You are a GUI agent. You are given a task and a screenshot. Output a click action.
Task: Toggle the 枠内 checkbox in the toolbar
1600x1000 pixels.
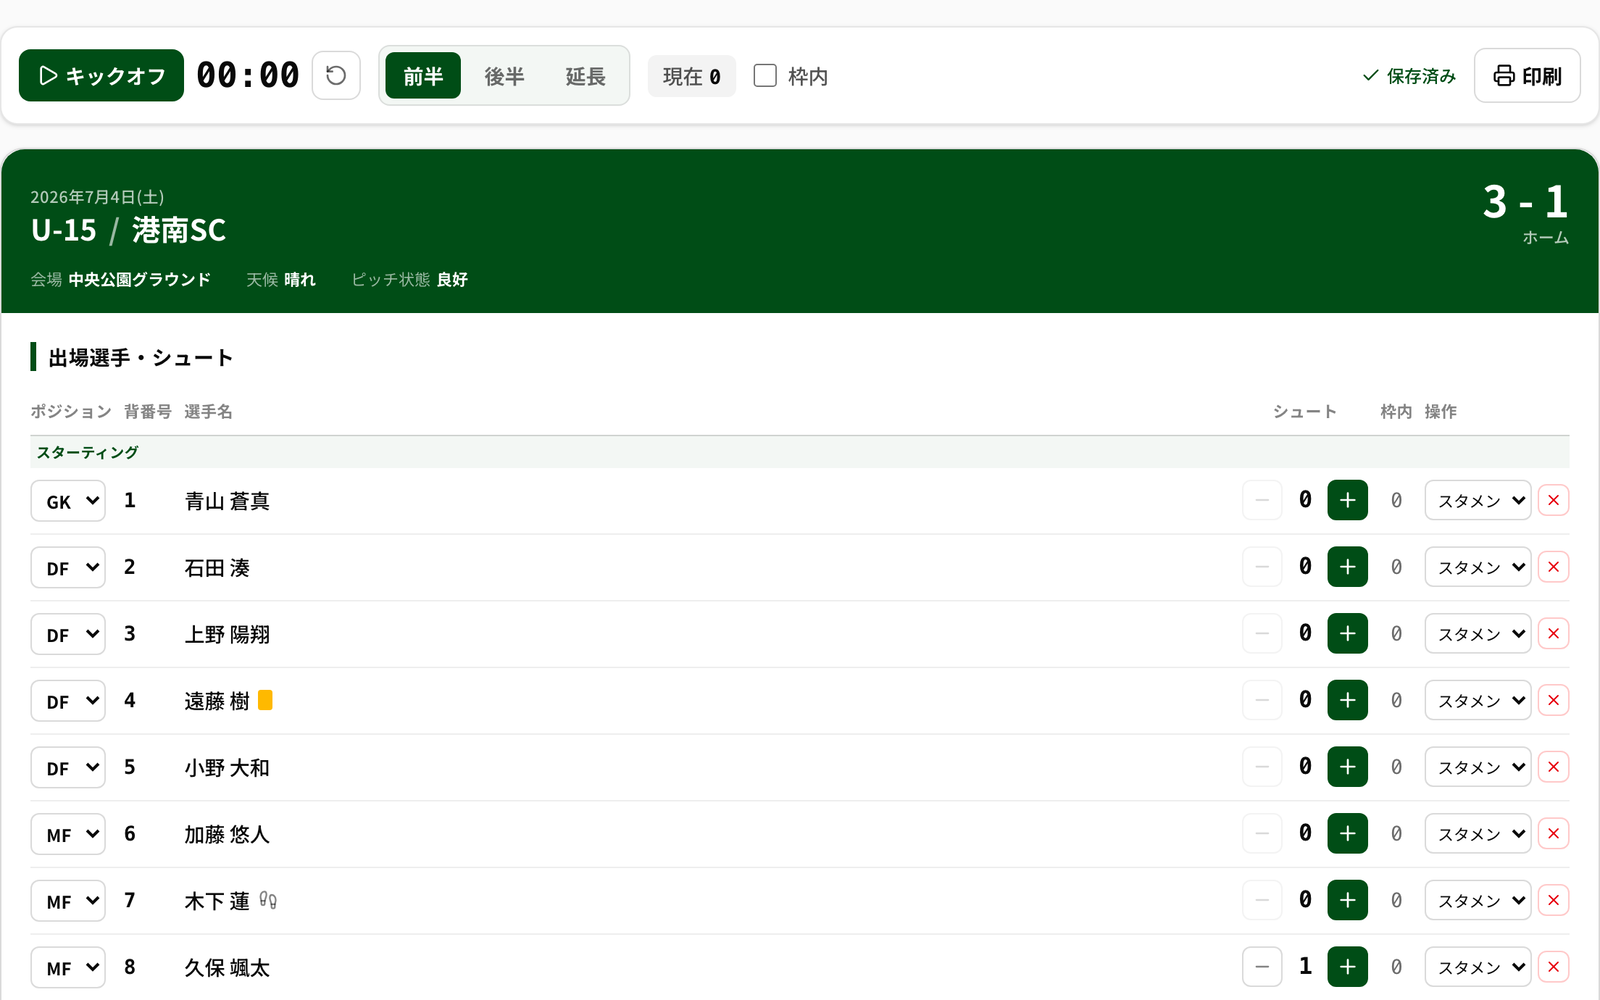765,76
